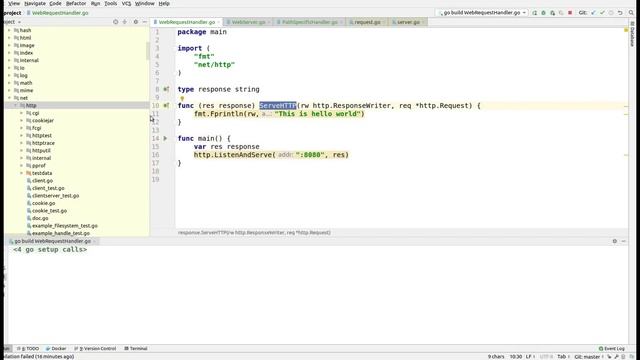Image resolution: width=640 pixels, height=360 pixels.
Task: Open the TODO tool window
Action: pyautogui.click(x=28, y=349)
